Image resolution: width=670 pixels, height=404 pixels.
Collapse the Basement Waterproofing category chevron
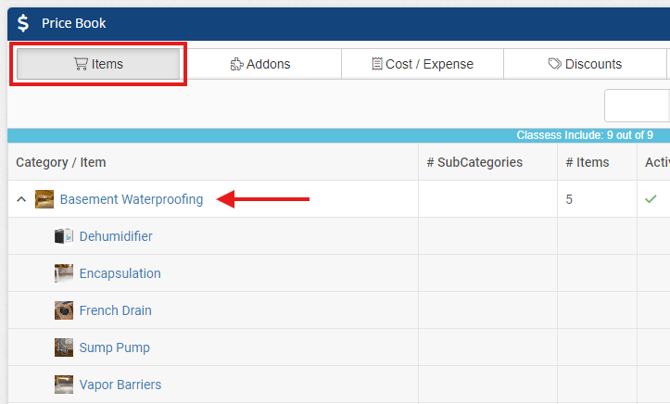21,199
